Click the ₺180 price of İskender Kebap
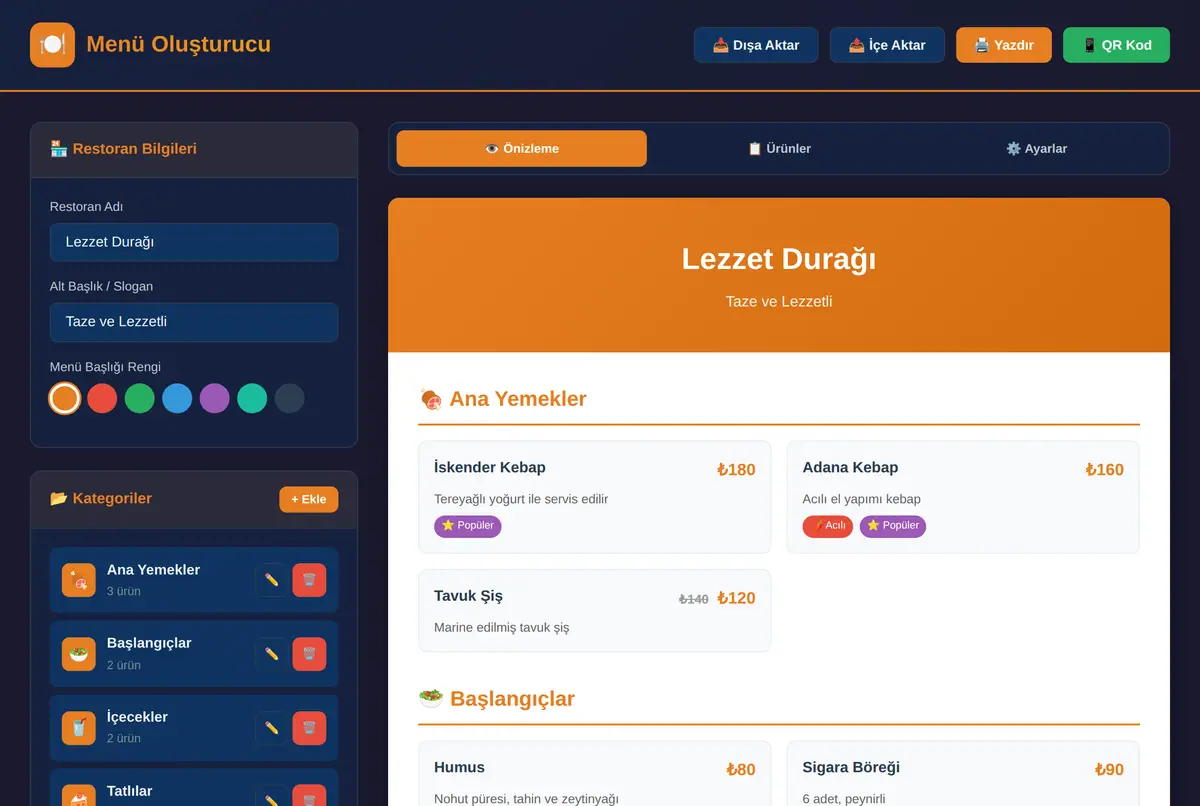The image size is (1200, 806). (x=736, y=469)
